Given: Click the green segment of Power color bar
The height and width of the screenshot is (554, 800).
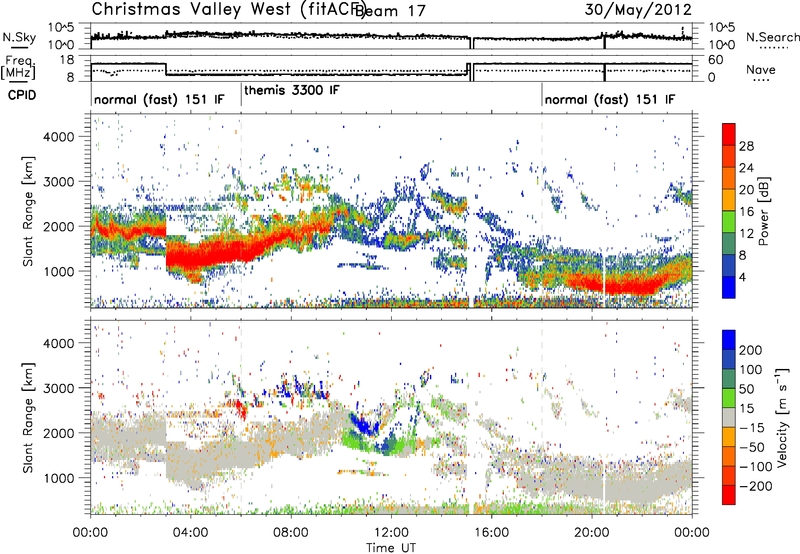Looking at the screenshot, I should (x=729, y=222).
